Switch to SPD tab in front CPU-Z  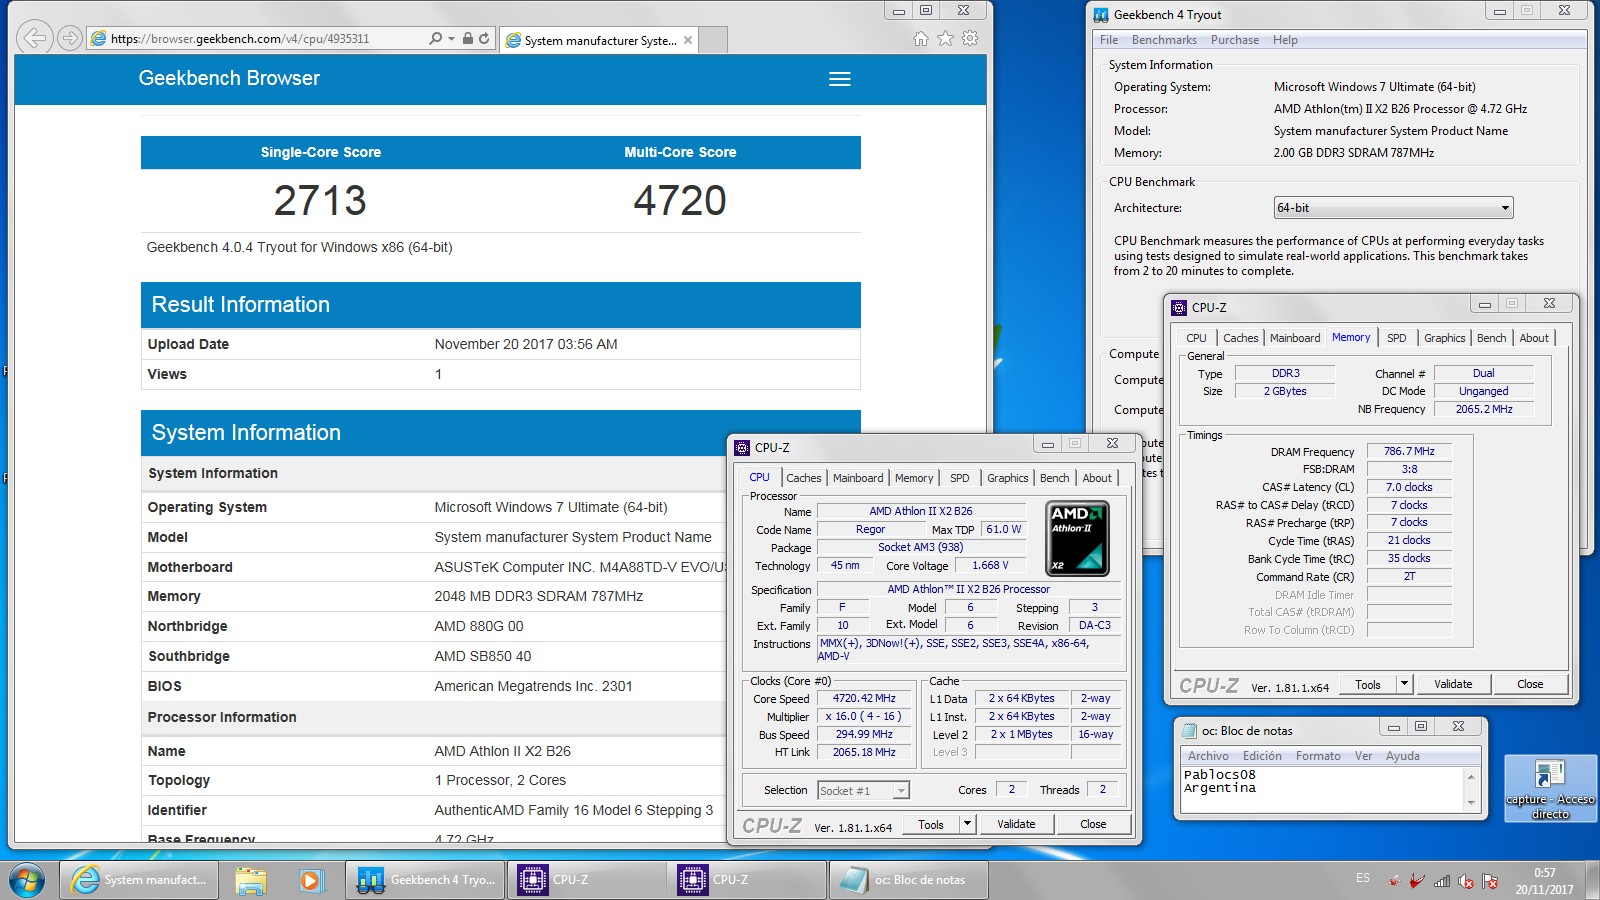pyautogui.click(x=960, y=478)
